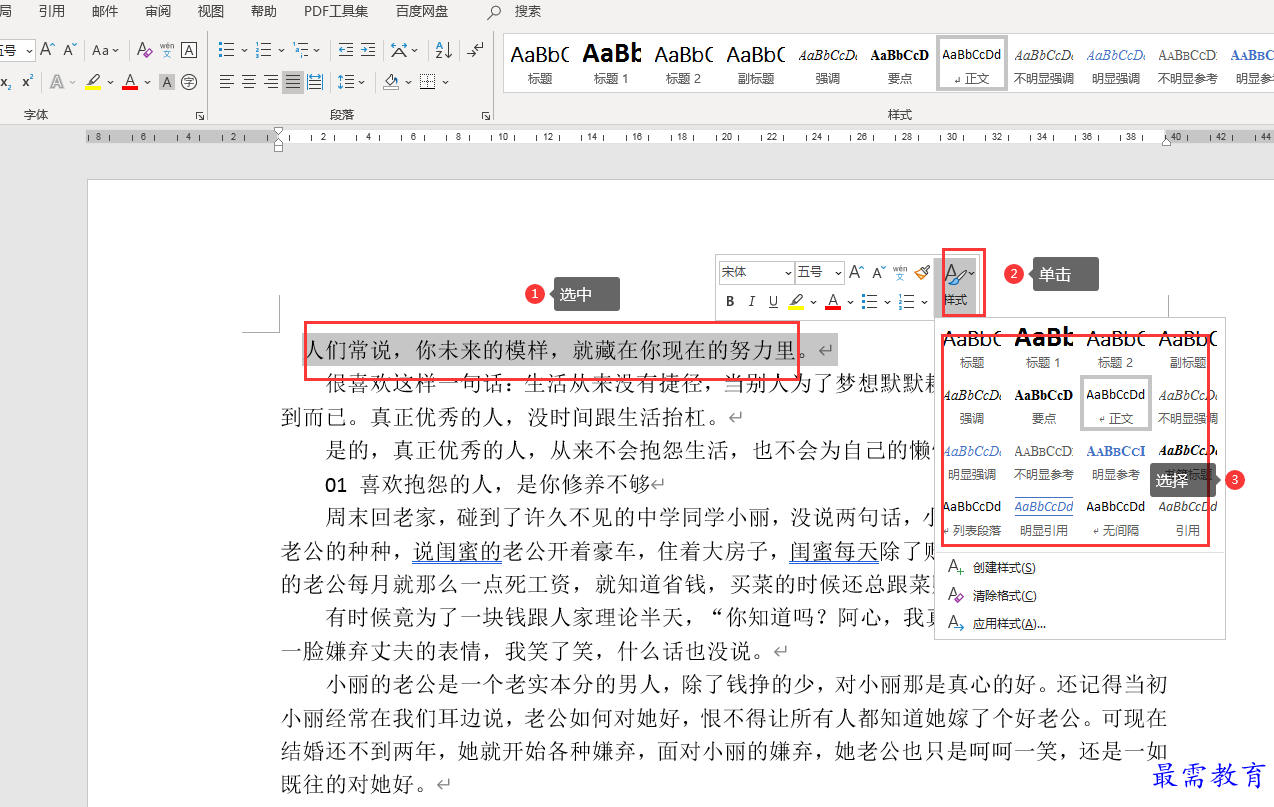Click the Sort (A-Z) icon
The height and width of the screenshot is (807, 1274).
[x=444, y=50]
